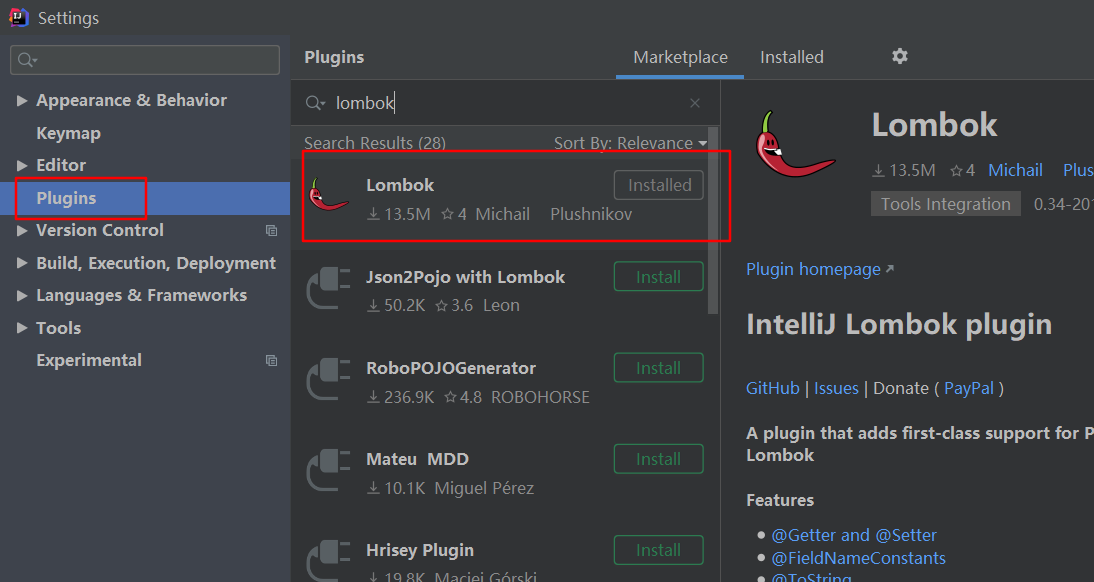
Task: Expand Build, Execution, Deployment node
Action: [23, 264]
